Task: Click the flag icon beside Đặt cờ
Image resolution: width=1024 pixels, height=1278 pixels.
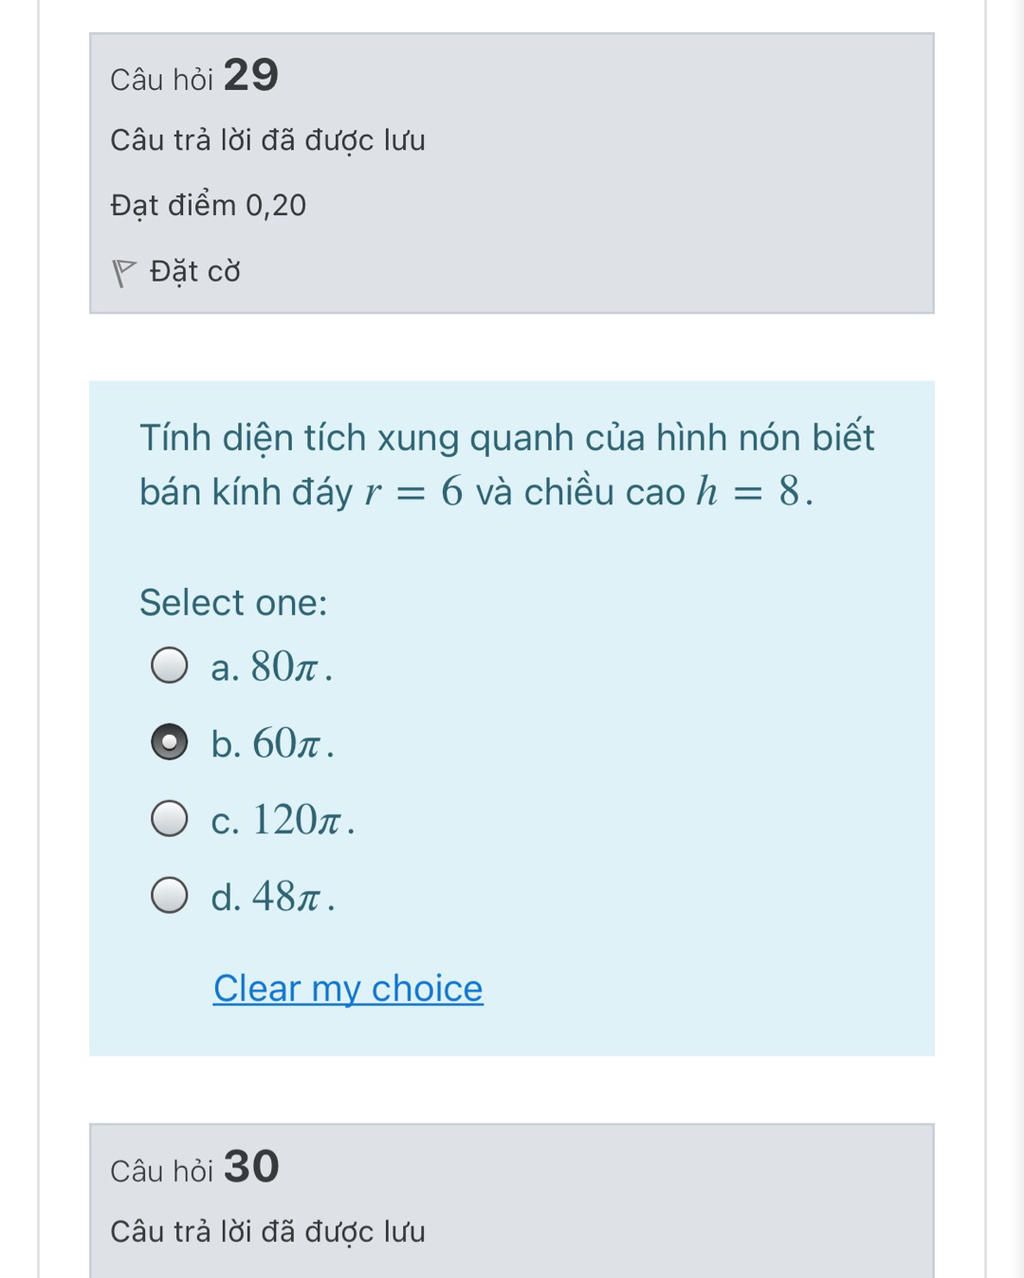Action: 123,273
